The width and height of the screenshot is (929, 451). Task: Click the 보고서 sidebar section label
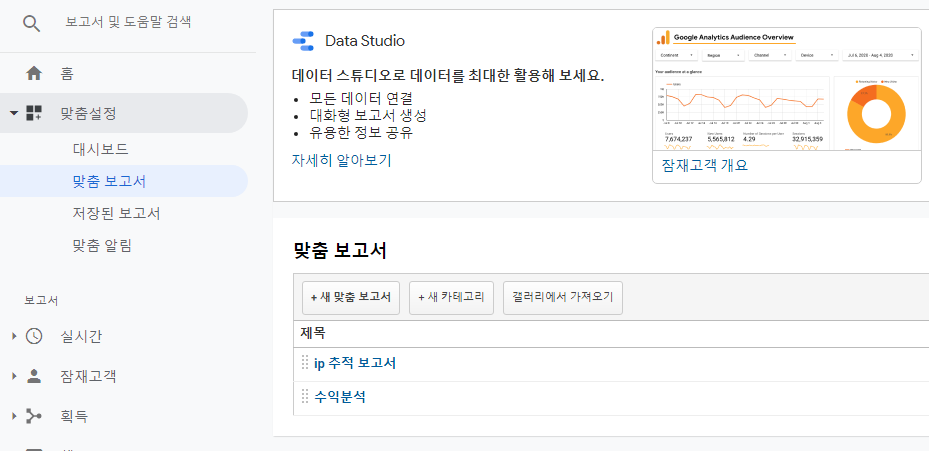[x=41, y=300]
